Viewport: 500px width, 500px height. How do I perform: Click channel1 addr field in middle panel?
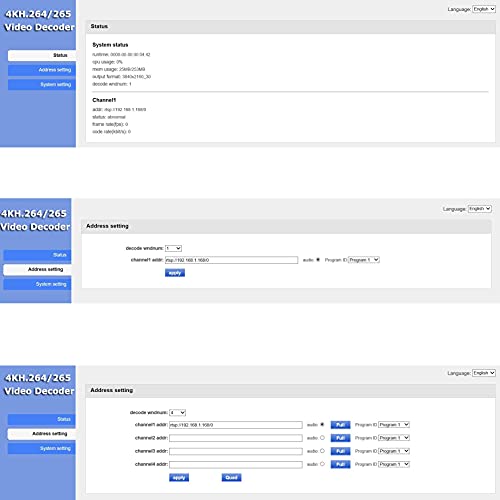point(231,260)
